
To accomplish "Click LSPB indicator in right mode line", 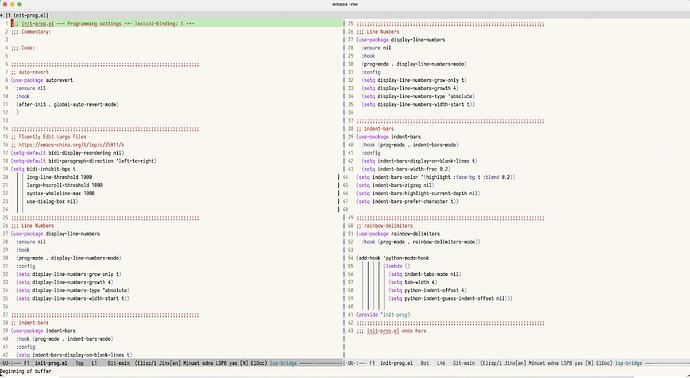I will pos(566,363).
